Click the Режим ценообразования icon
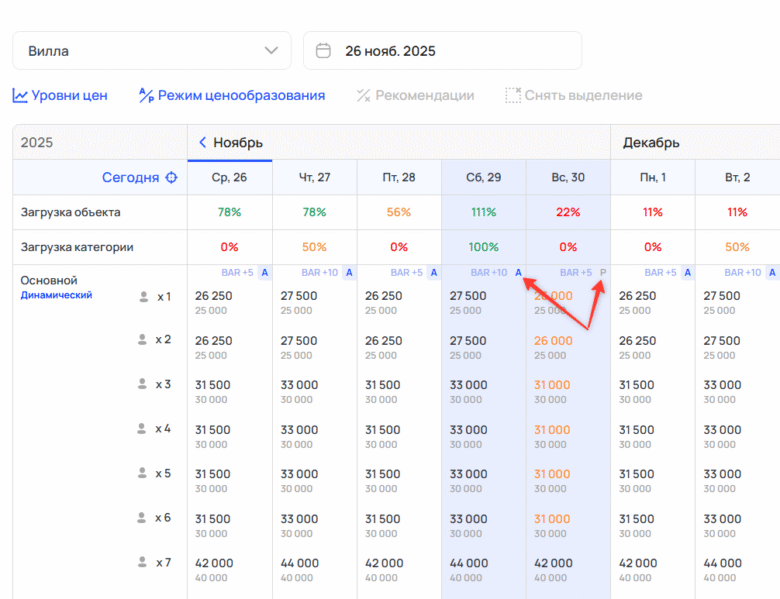The width and height of the screenshot is (780, 599). tap(146, 96)
